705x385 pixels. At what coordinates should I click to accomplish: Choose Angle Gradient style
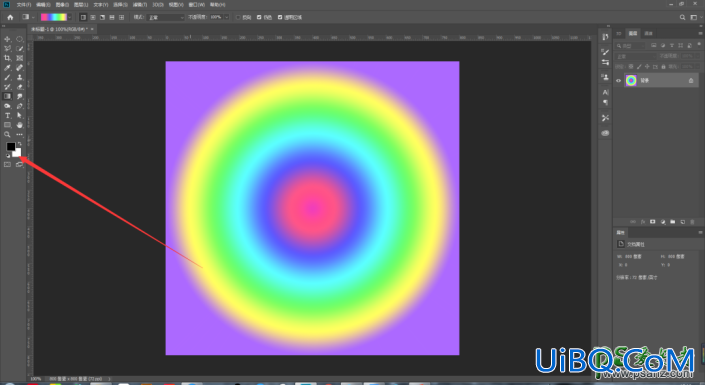[103, 17]
